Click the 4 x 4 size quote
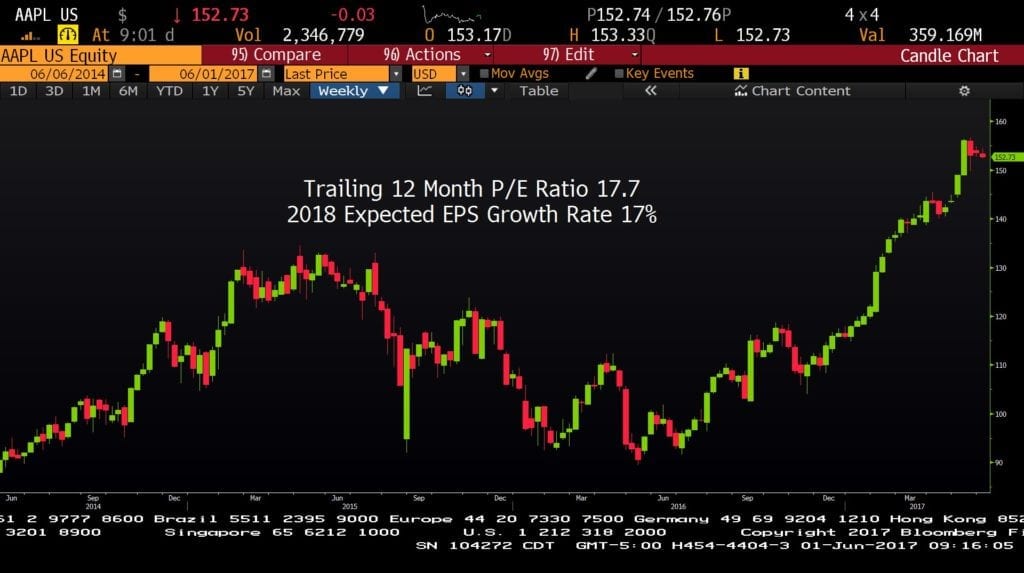Image resolution: width=1024 pixels, height=573 pixels. (862, 14)
